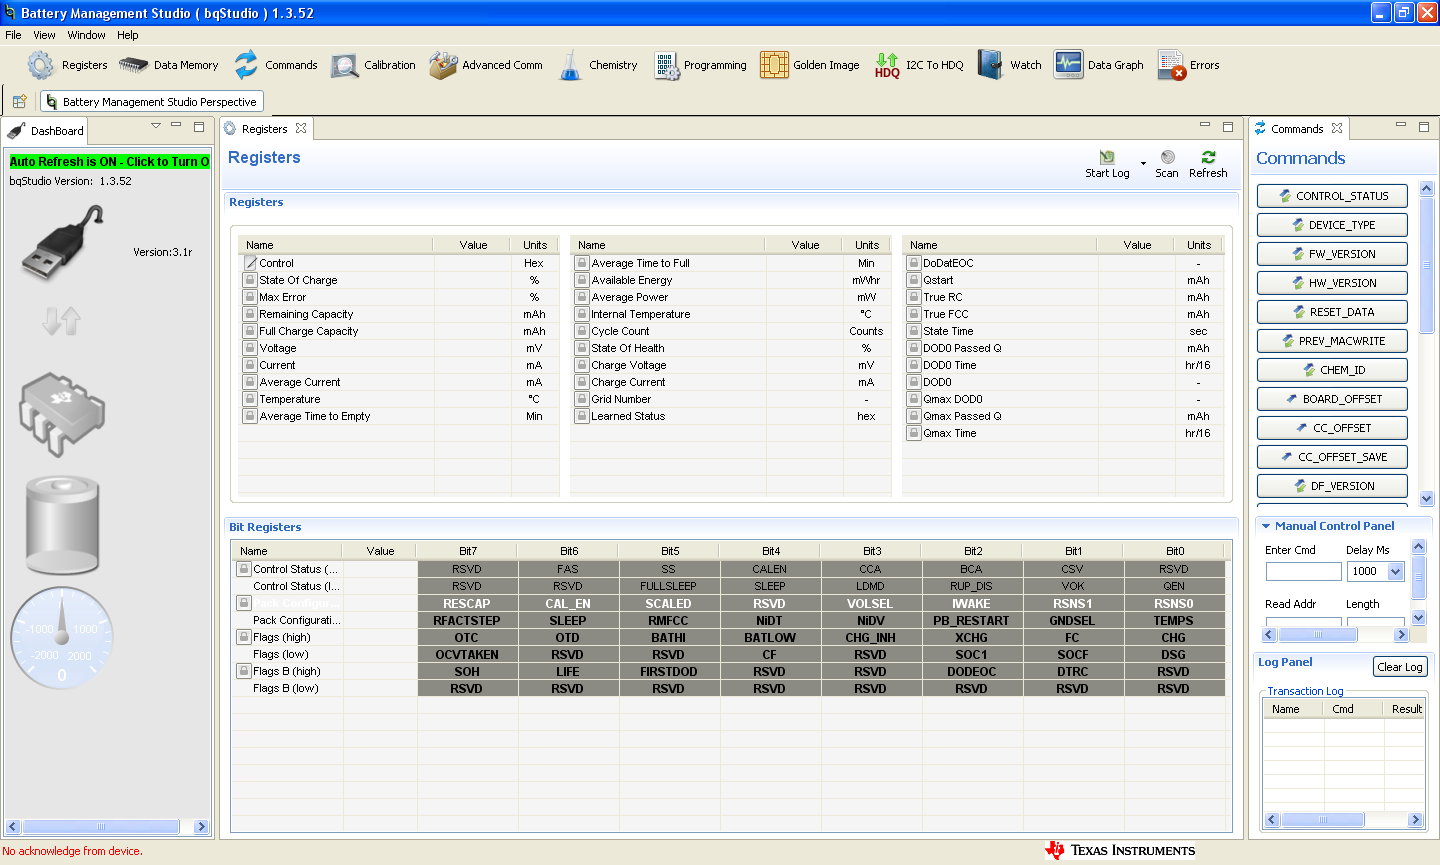Viewport: 1440px width, 865px height.
Task: Select the DashBoard tab
Action: tap(45, 130)
